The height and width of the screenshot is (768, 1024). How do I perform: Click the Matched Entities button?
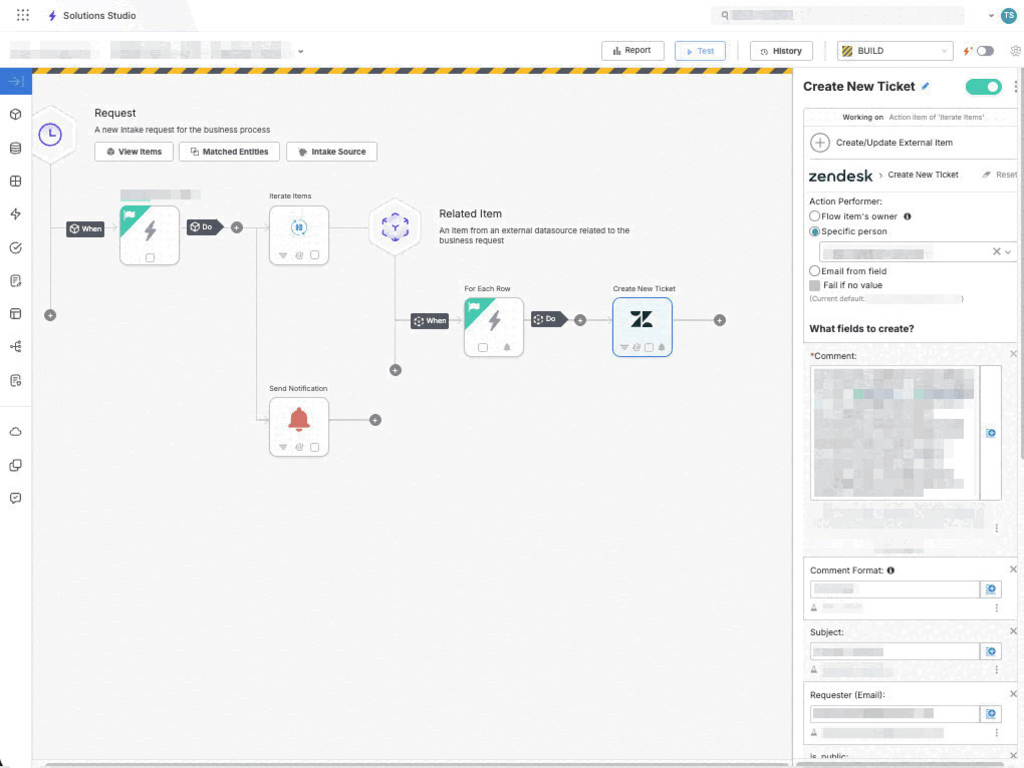pyautogui.click(x=229, y=152)
